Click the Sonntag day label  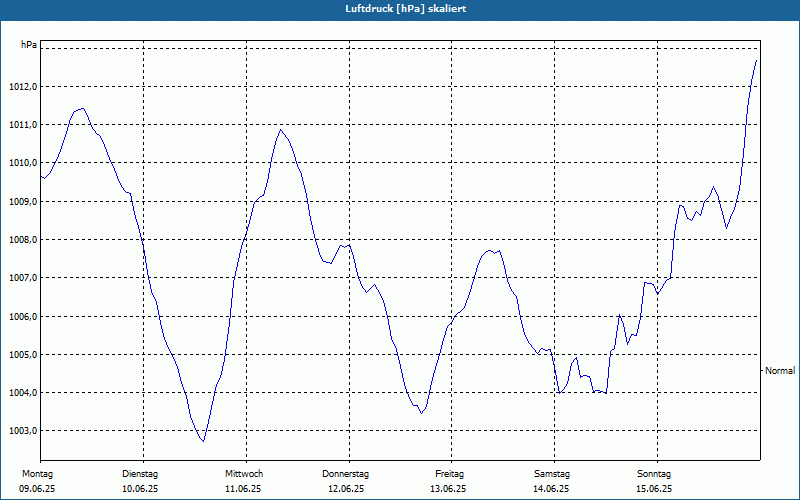click(x=654, y=474)
